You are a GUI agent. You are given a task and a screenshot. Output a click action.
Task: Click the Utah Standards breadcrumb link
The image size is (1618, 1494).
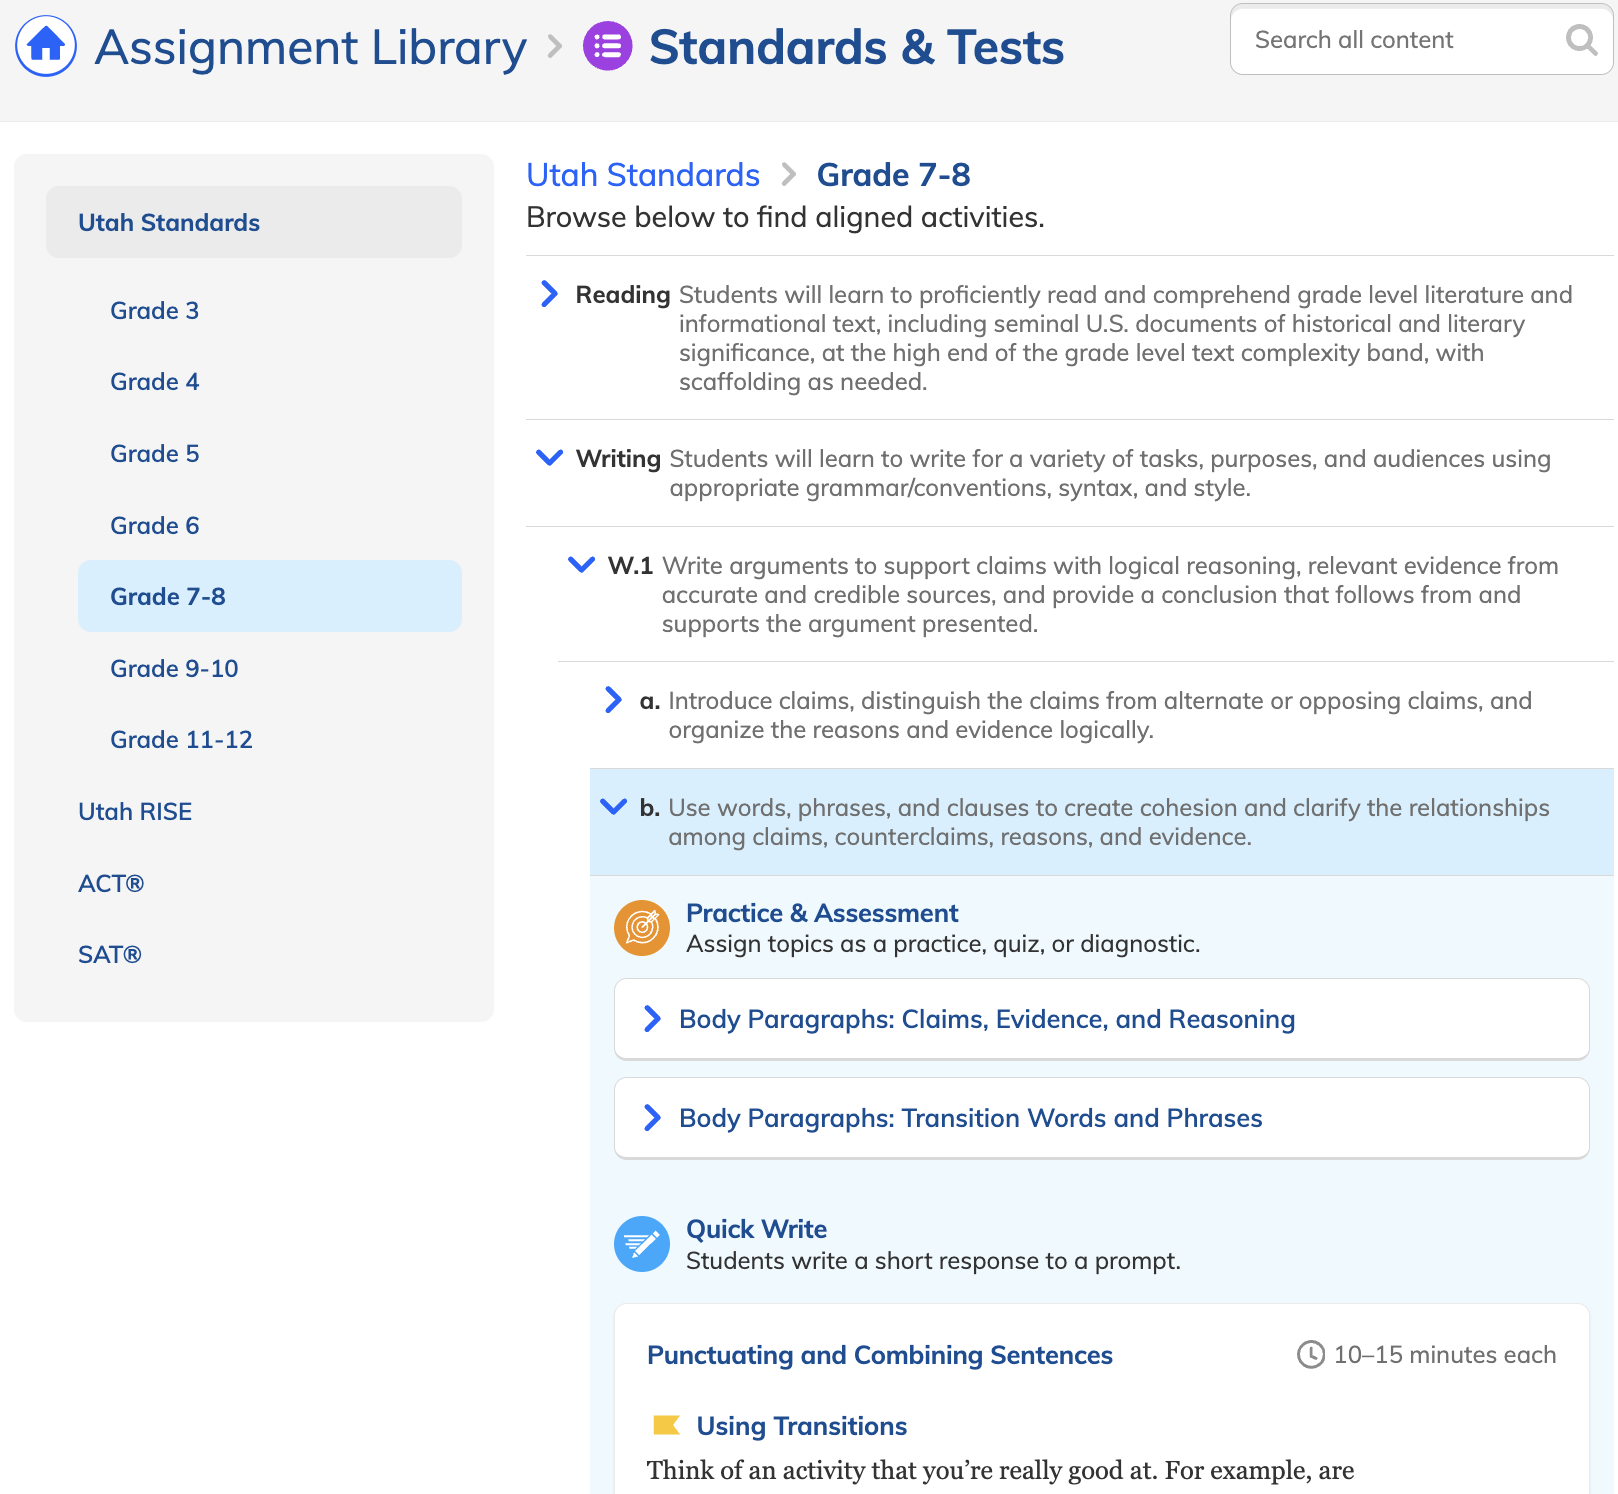point(643,175)
